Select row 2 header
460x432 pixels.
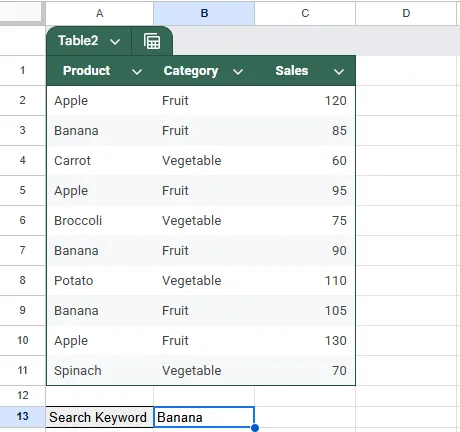[22, 100]
